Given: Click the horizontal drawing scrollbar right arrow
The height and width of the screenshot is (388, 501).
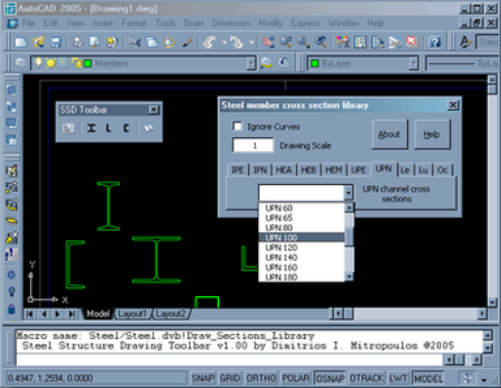Looking at the screenshot, I should pos(482,313).
